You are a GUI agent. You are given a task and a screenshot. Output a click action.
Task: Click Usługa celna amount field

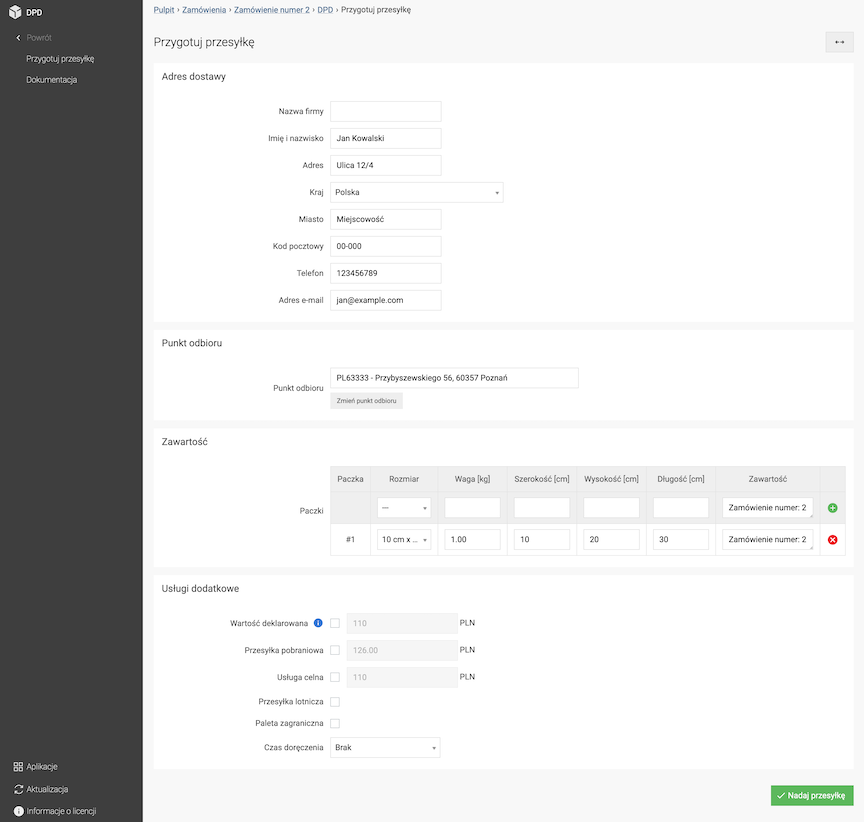(x=402, y=677)
